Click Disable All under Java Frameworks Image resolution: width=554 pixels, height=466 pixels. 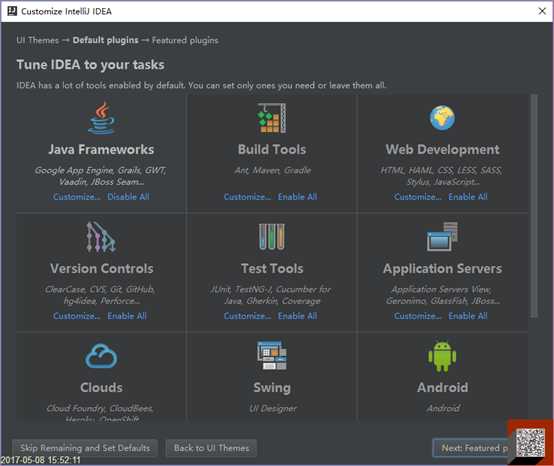[x=128, y=197]
